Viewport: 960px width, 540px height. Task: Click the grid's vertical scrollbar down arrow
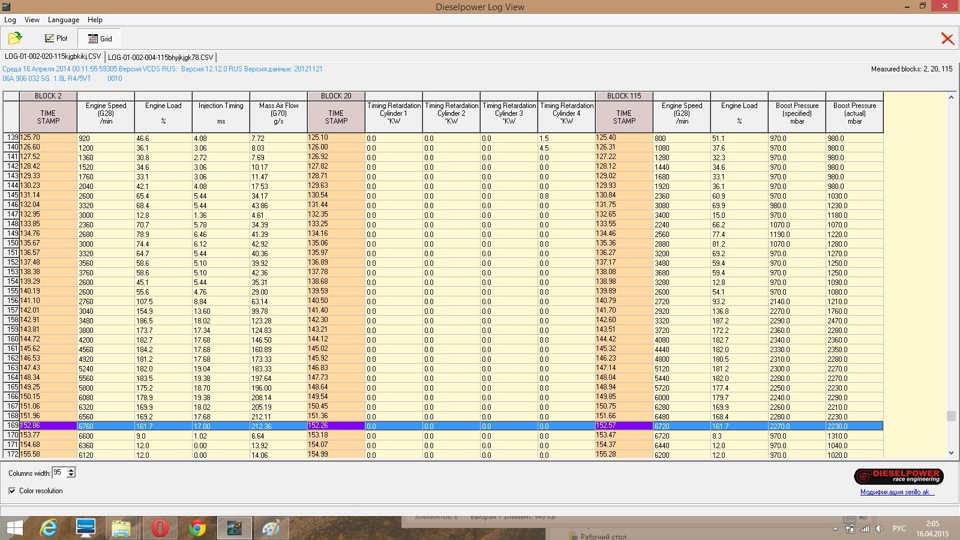point(951,454)
